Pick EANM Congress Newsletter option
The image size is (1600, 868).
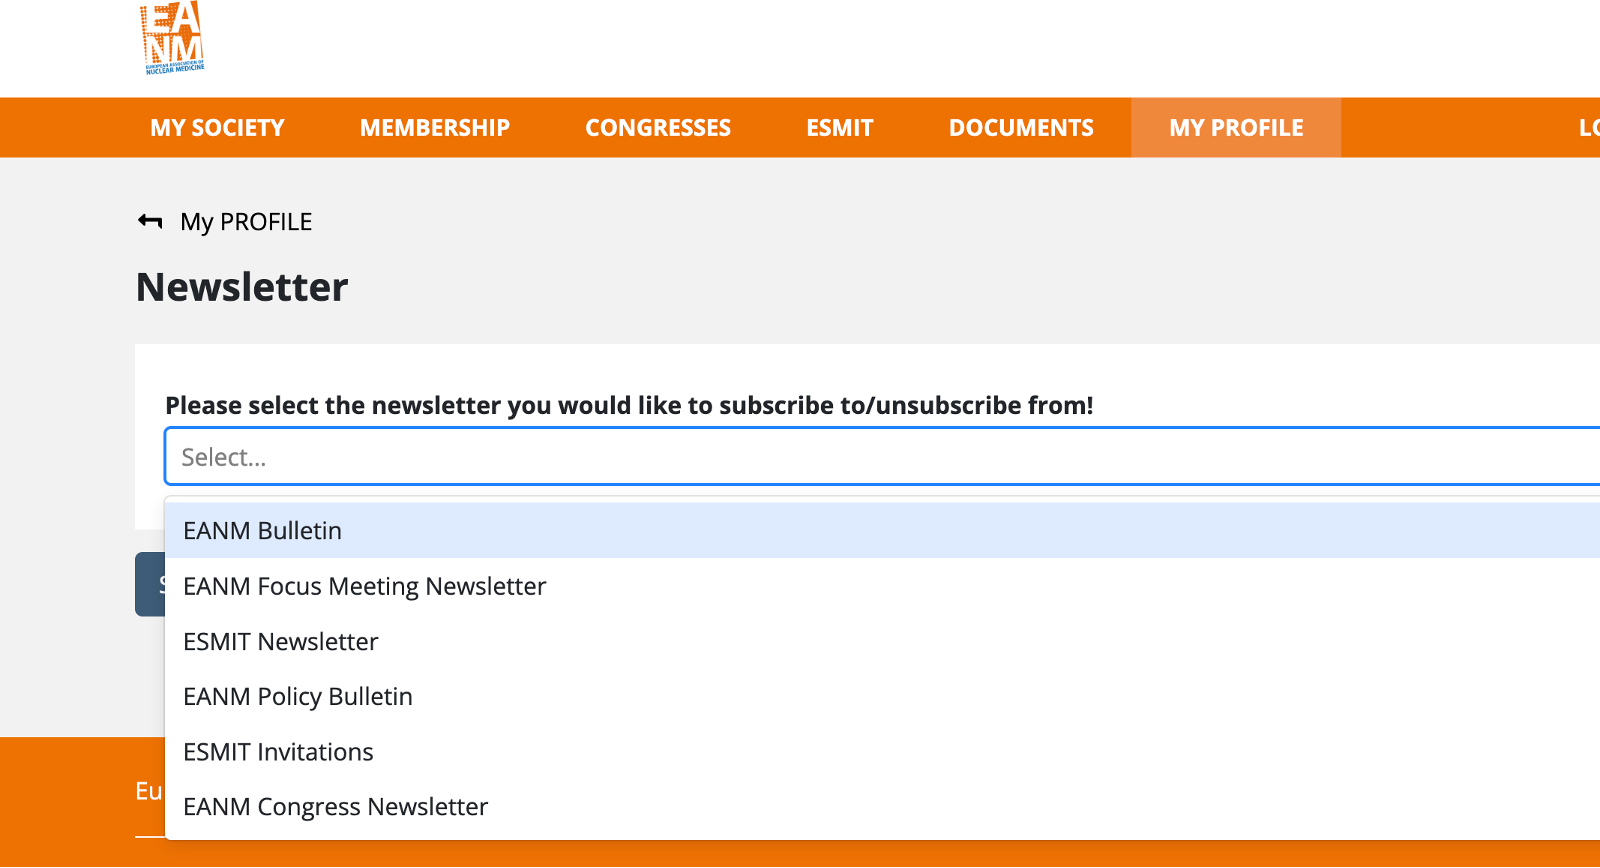(x=336, y=807)
